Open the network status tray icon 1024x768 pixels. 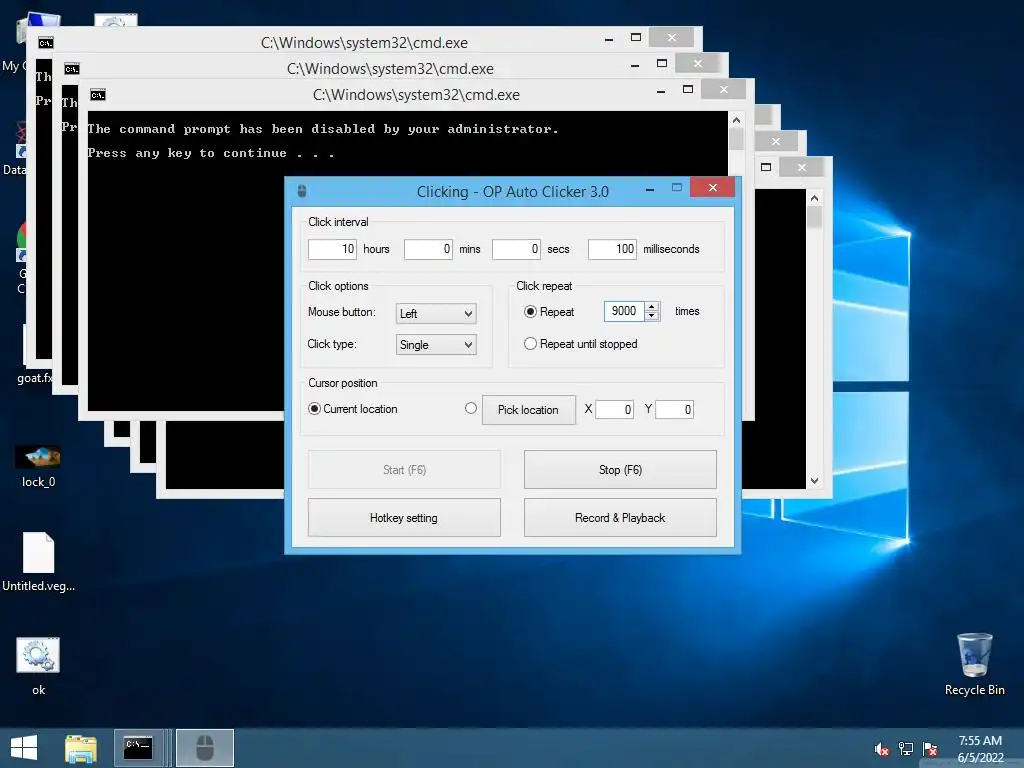pos(906,749)
